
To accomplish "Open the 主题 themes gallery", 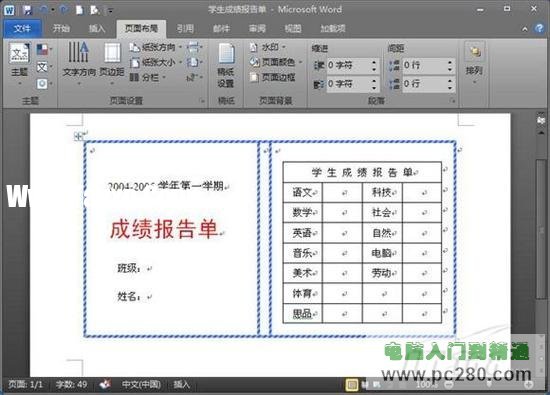I will (20, 64).
